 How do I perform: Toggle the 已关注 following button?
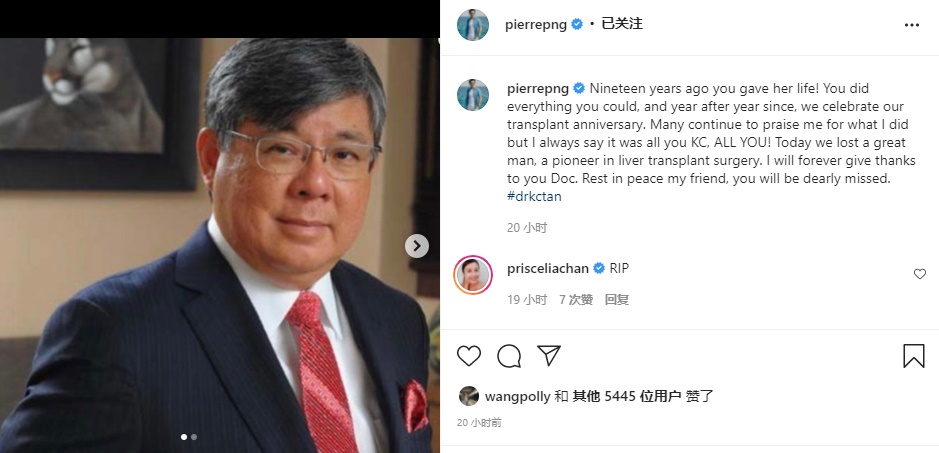click(622, 24)
